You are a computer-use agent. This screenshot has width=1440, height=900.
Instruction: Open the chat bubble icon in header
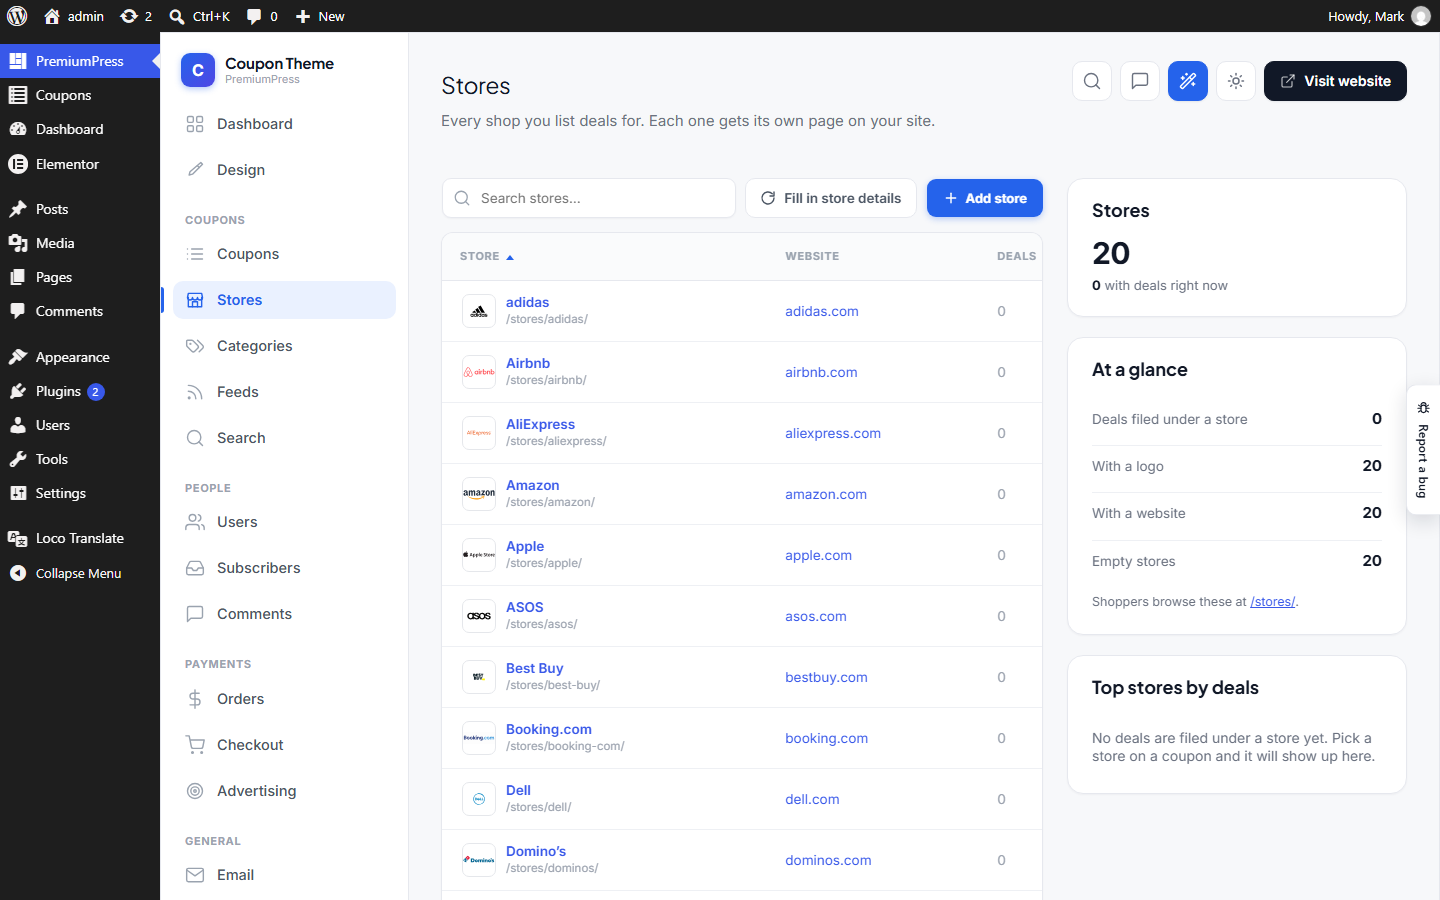[x=1140, y=81]
